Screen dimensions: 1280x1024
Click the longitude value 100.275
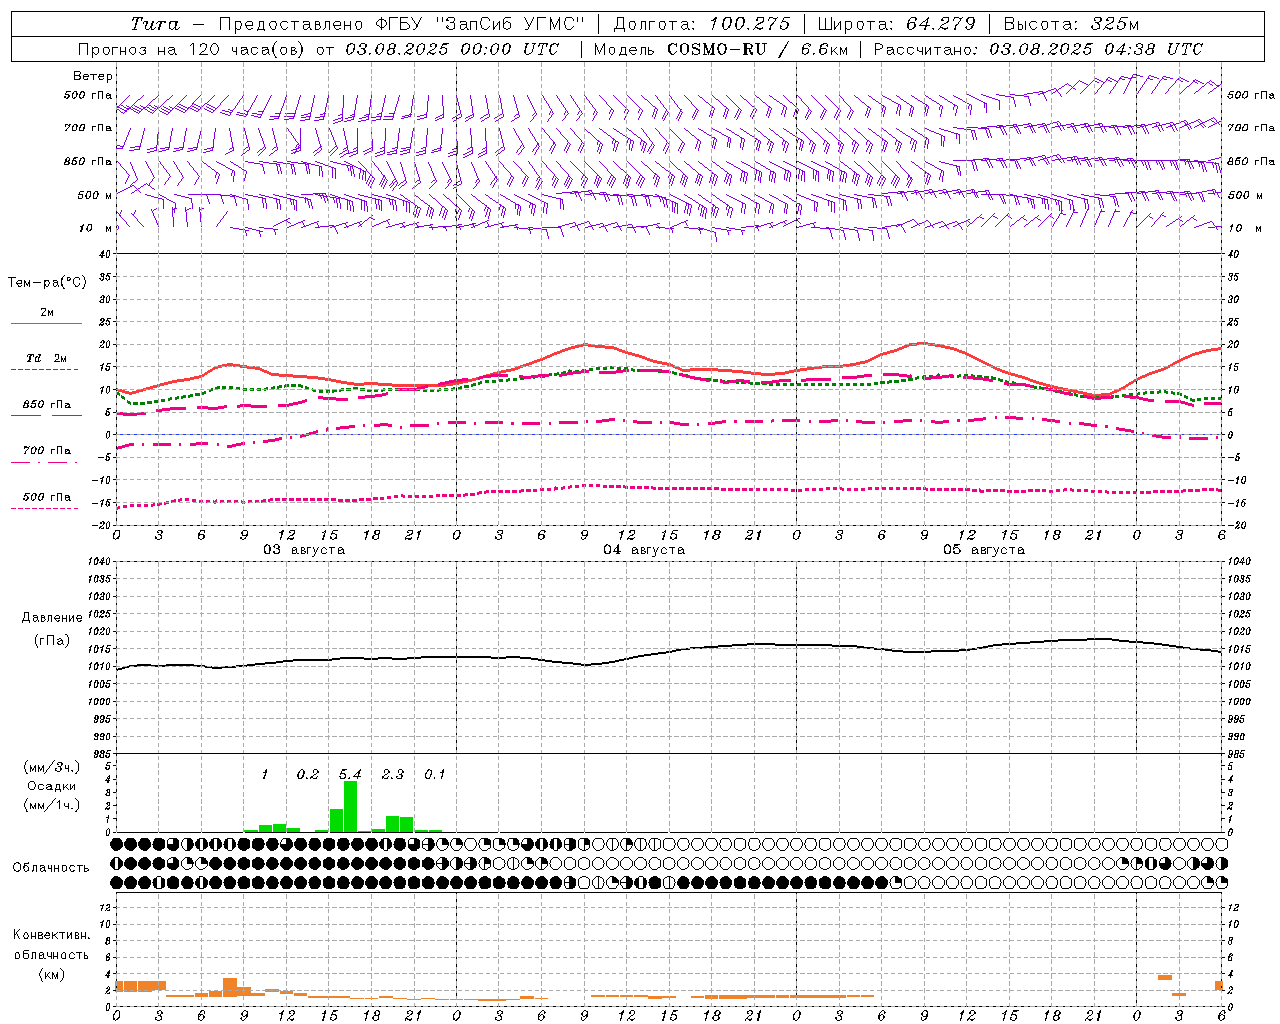(749, 24)
